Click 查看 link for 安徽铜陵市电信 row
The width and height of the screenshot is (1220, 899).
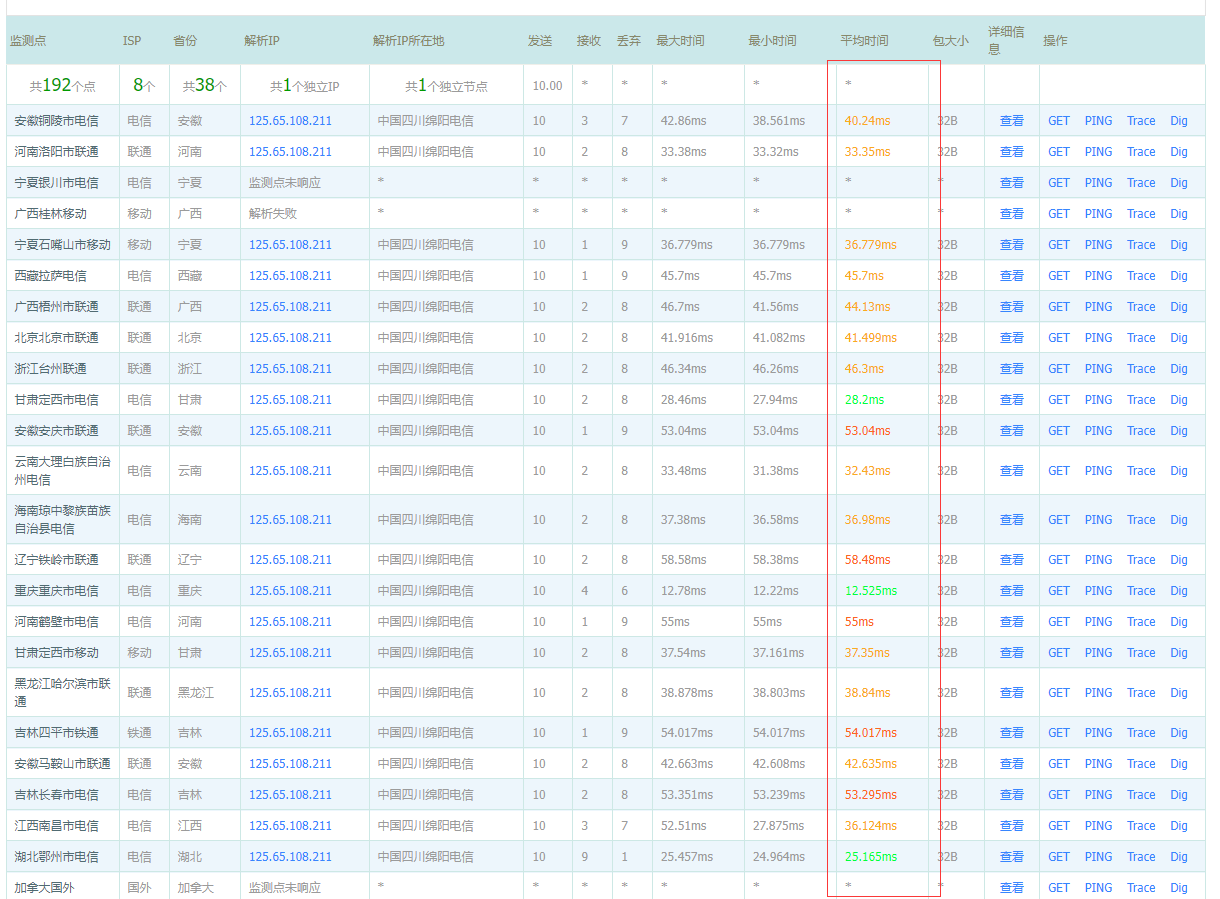coord(1011,121)
